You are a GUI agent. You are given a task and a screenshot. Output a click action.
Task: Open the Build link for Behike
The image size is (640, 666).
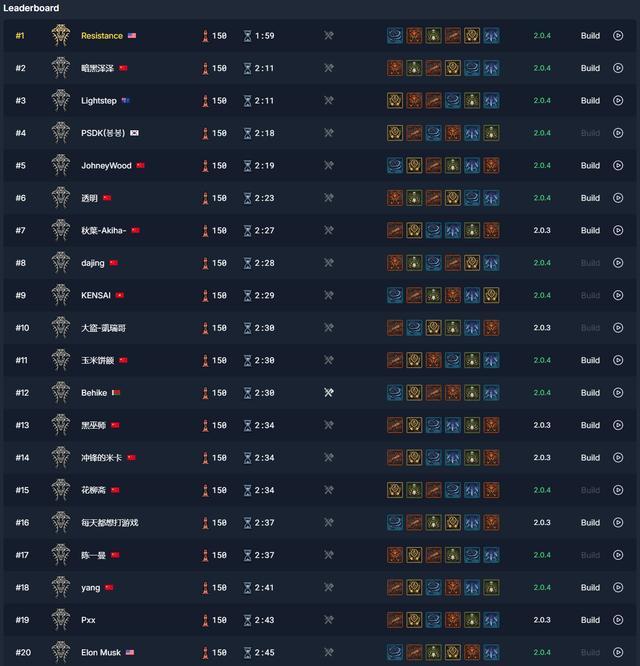point(590,393)
